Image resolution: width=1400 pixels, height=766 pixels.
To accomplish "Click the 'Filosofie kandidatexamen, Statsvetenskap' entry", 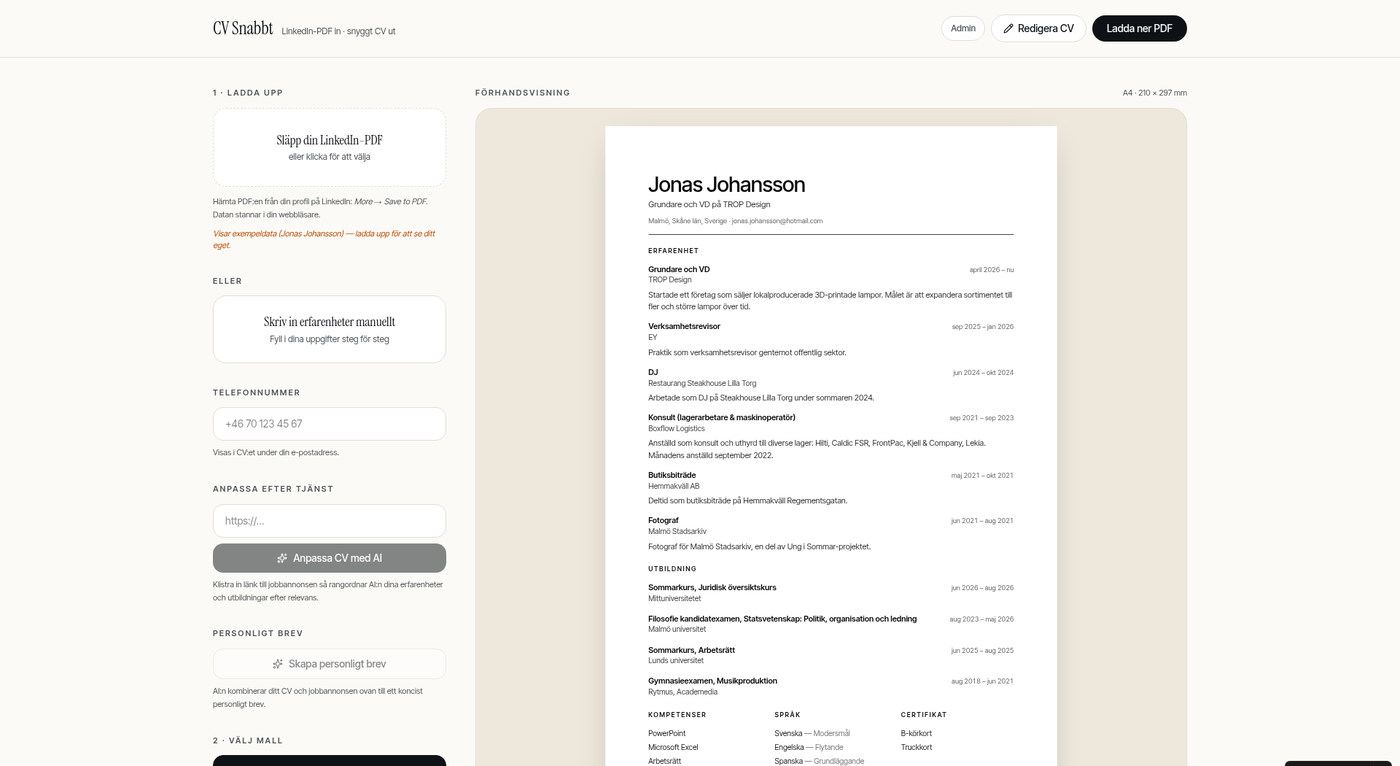I will pos(782,618).
